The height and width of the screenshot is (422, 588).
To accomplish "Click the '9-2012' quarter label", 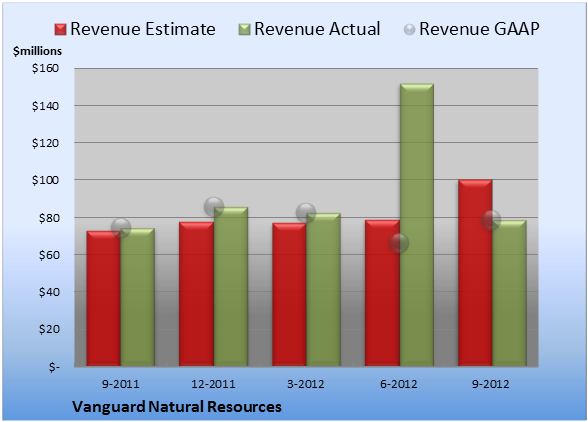I will pos(491,384).
